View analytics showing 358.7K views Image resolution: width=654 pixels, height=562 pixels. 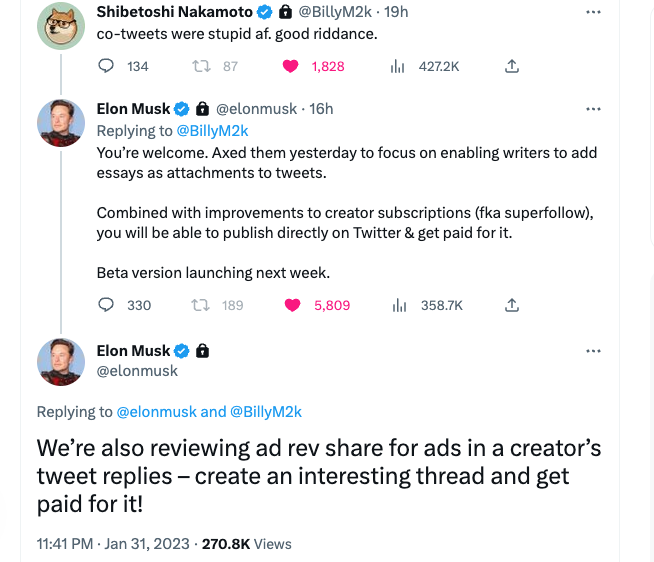tap(397, 305)
